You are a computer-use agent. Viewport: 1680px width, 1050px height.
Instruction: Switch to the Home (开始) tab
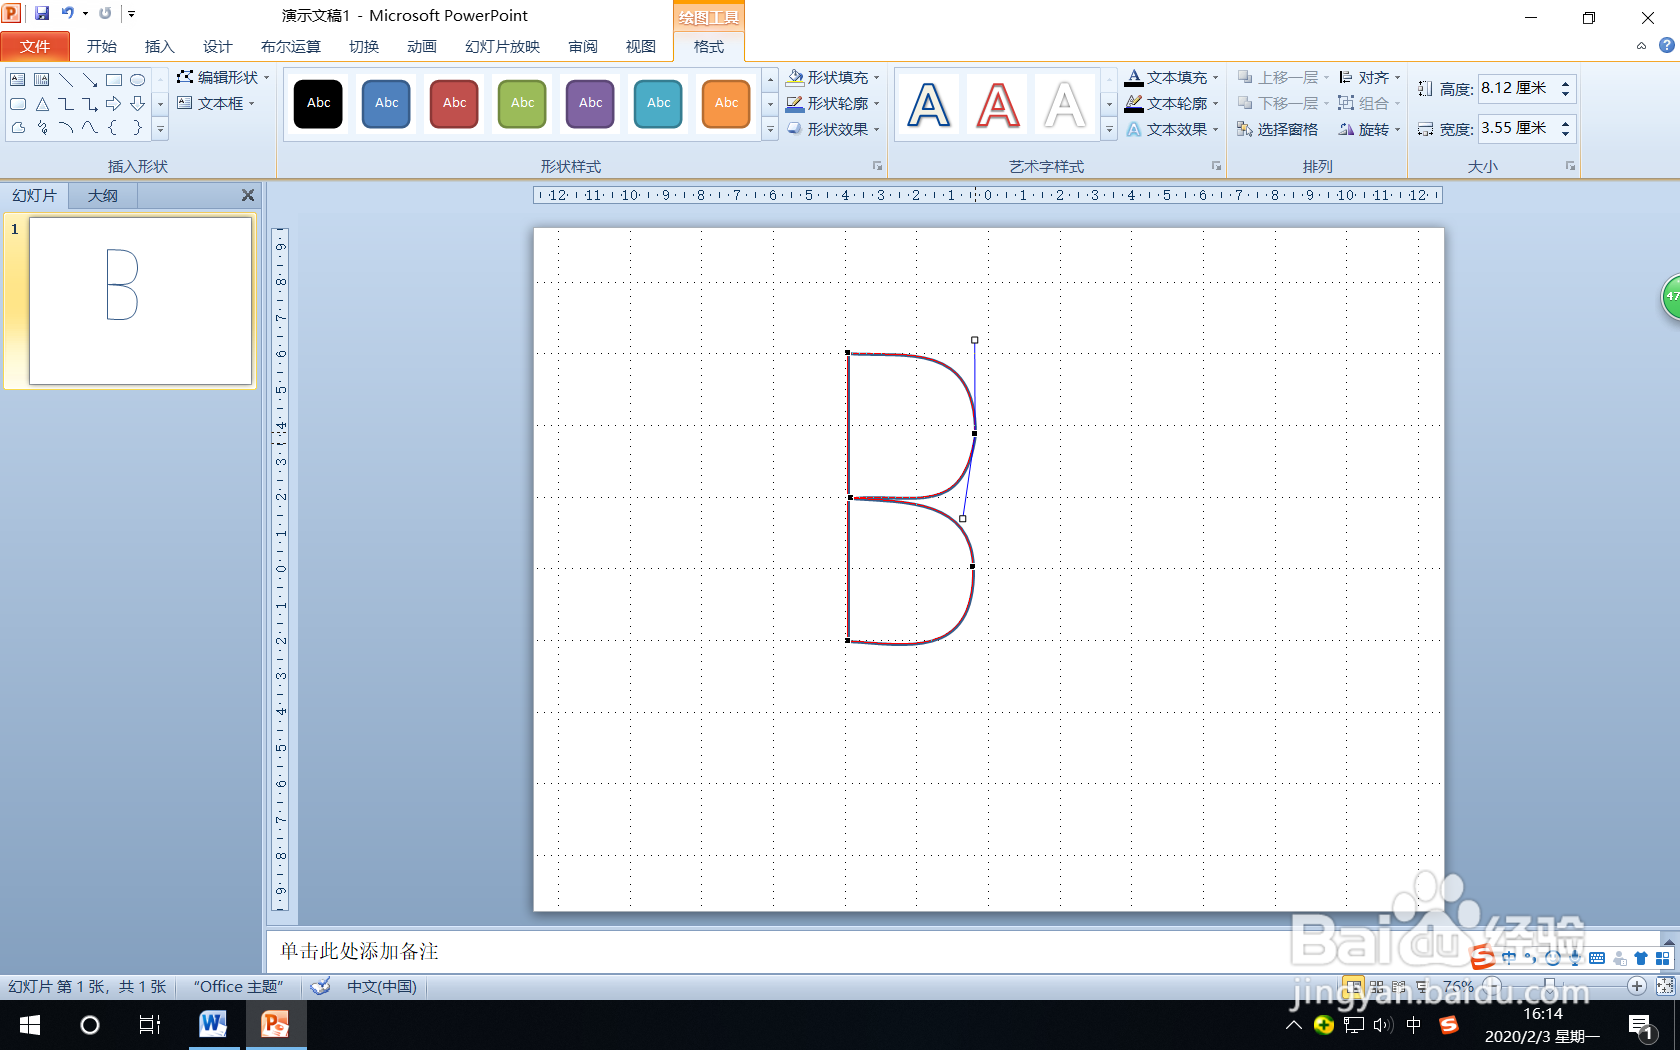(x=102, y=46)
